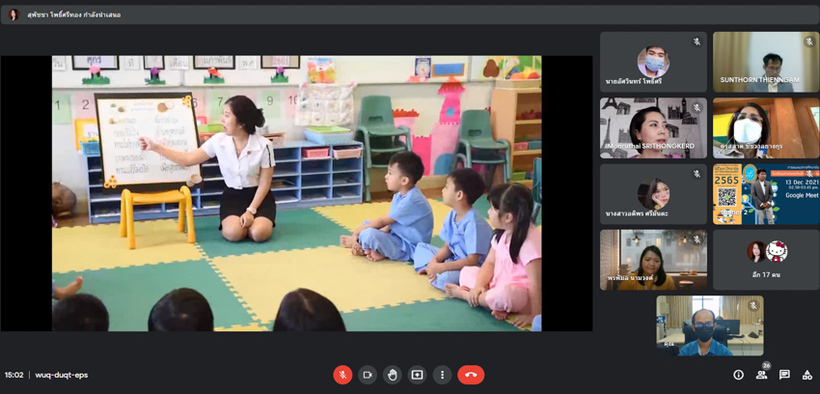The image size is (820, 394).
Task: Open the activities icon
Action: pyautogui.click(x=807, y=375)
